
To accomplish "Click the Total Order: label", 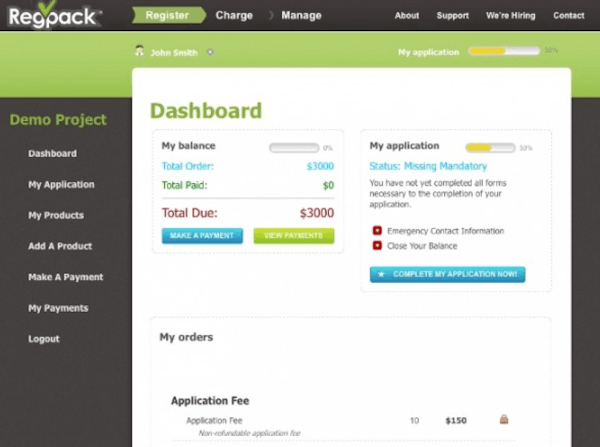I will 188,166.
